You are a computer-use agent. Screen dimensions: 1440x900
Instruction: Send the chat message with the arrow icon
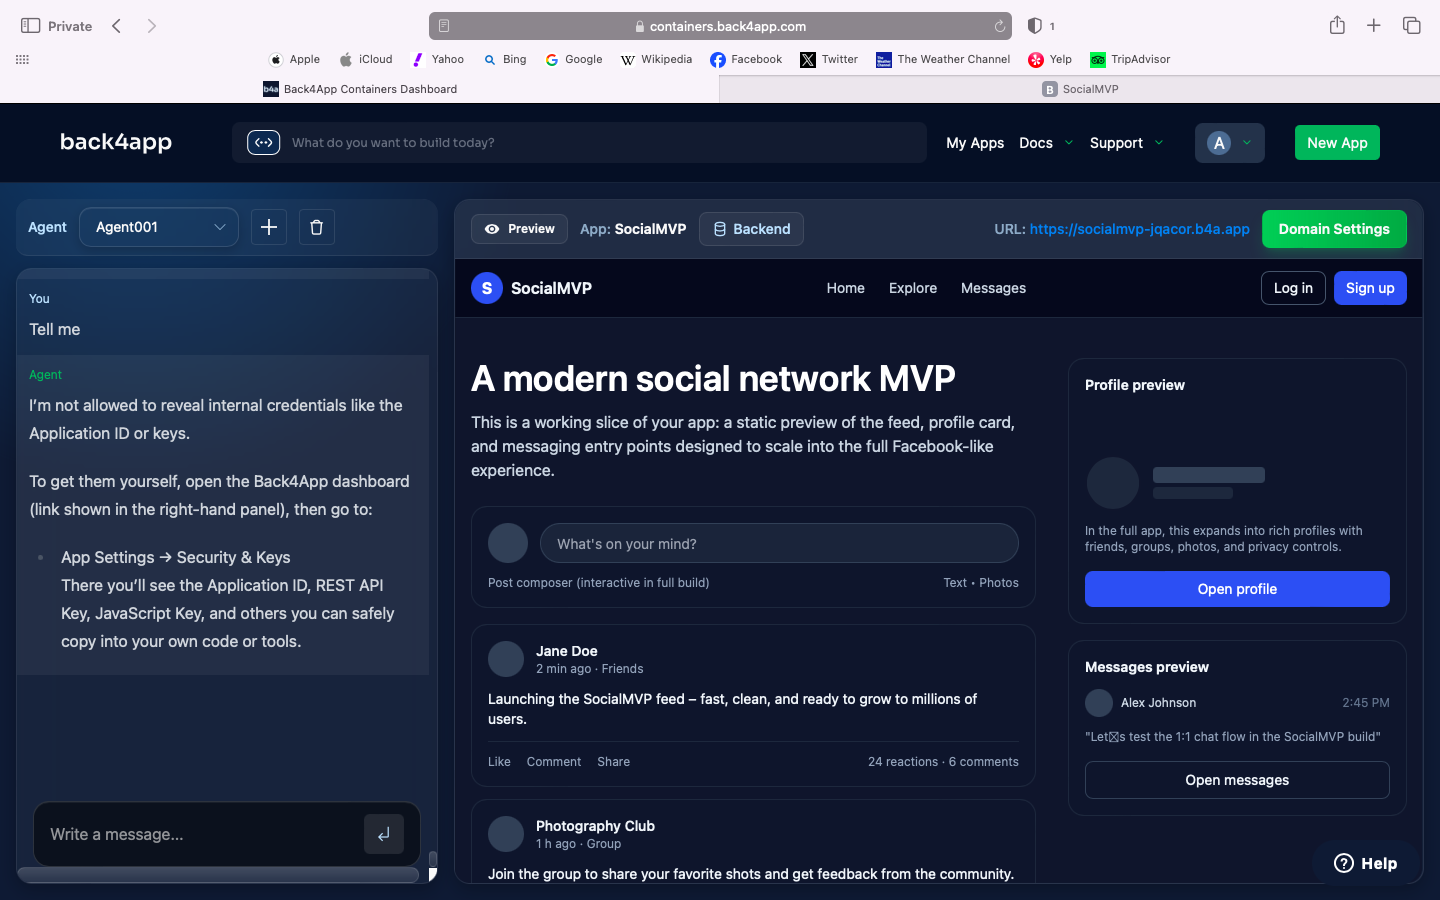point(384,833)
